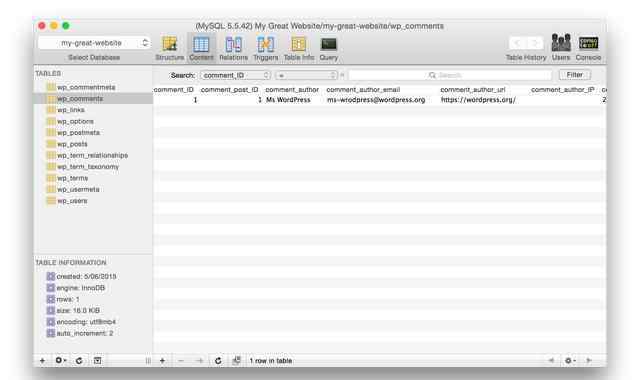This screenshot has width=640, height=380.
Task: Open the Structure view
Action: [169, 49]
